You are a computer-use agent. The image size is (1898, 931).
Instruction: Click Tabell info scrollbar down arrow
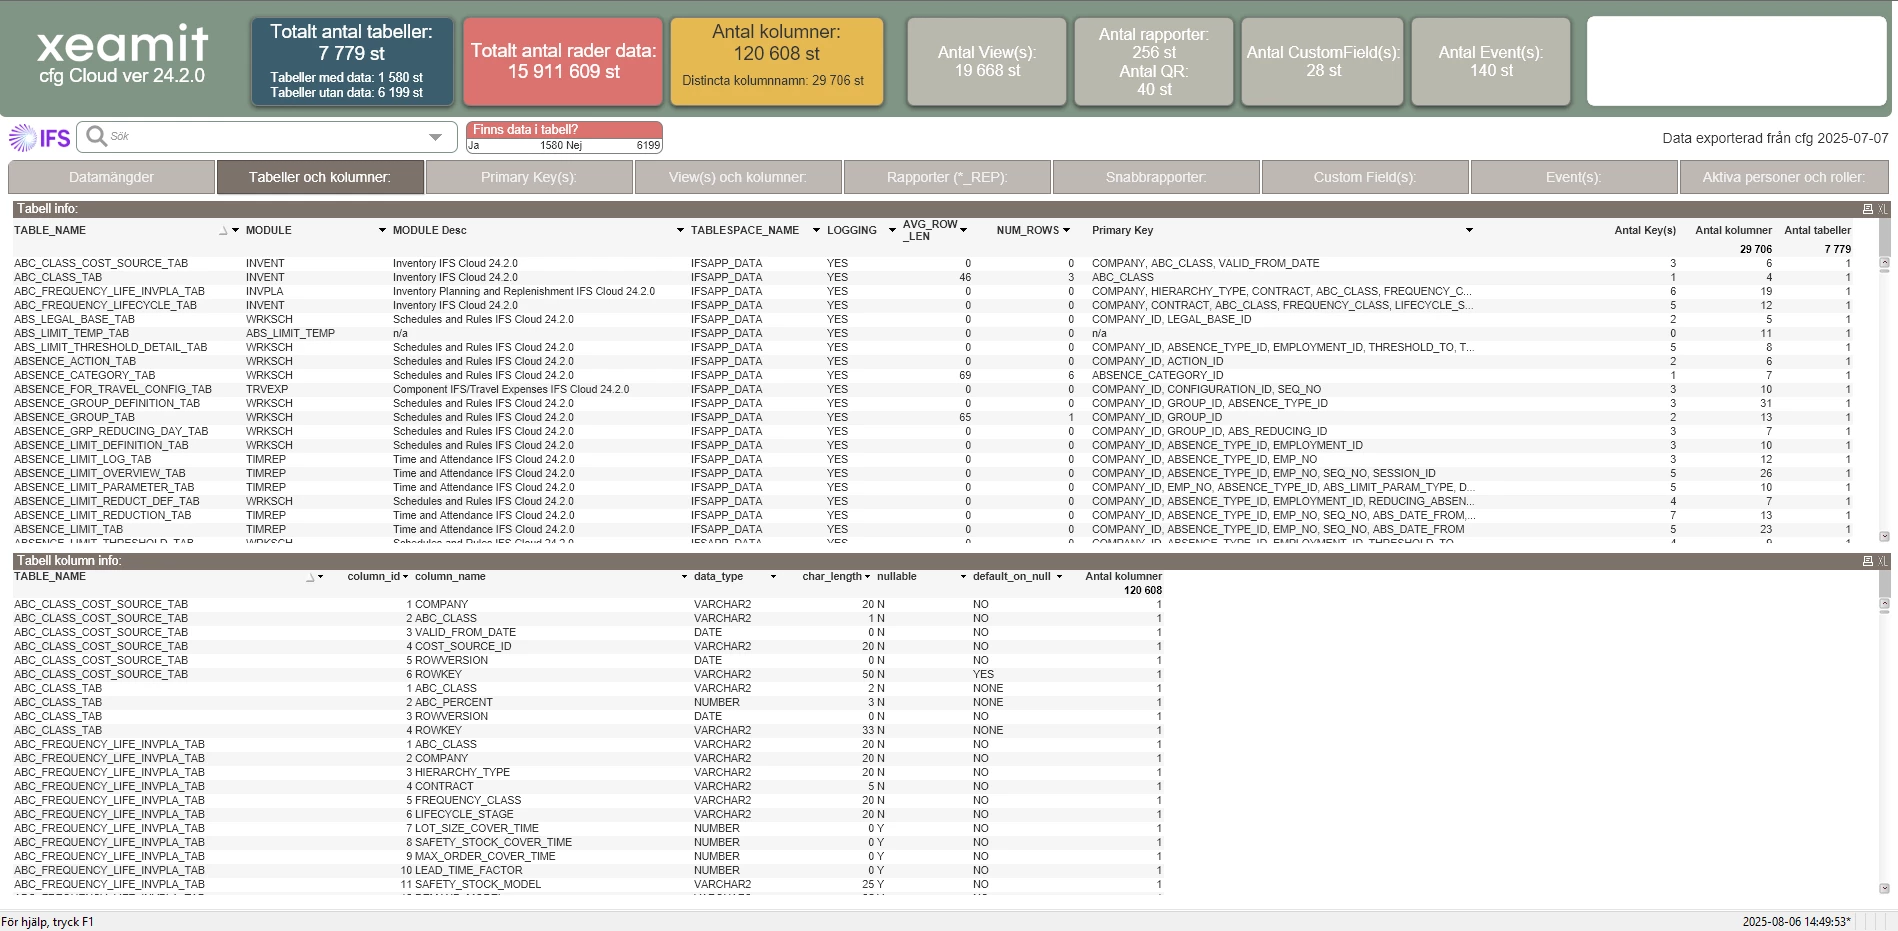pos(1884,536)
